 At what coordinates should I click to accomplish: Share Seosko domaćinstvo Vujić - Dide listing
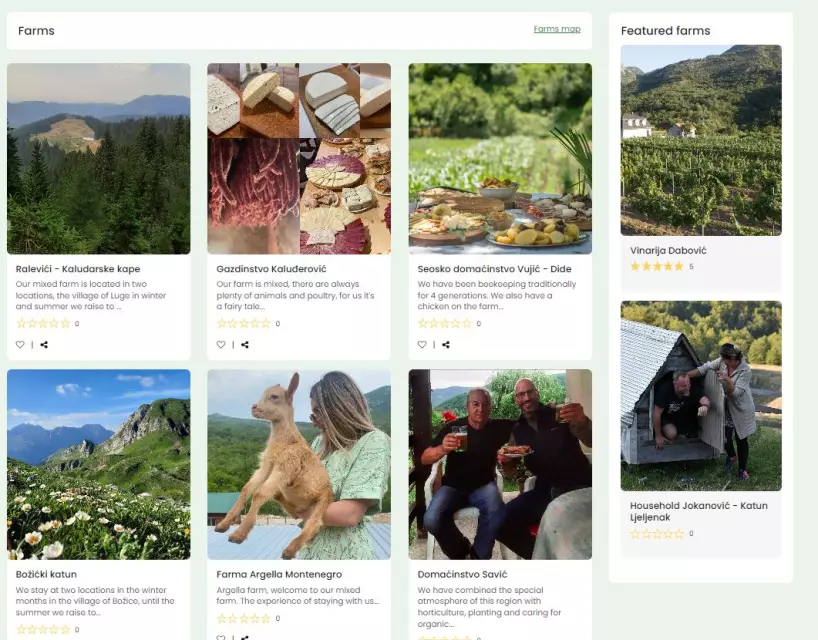[x=446, y=345]
